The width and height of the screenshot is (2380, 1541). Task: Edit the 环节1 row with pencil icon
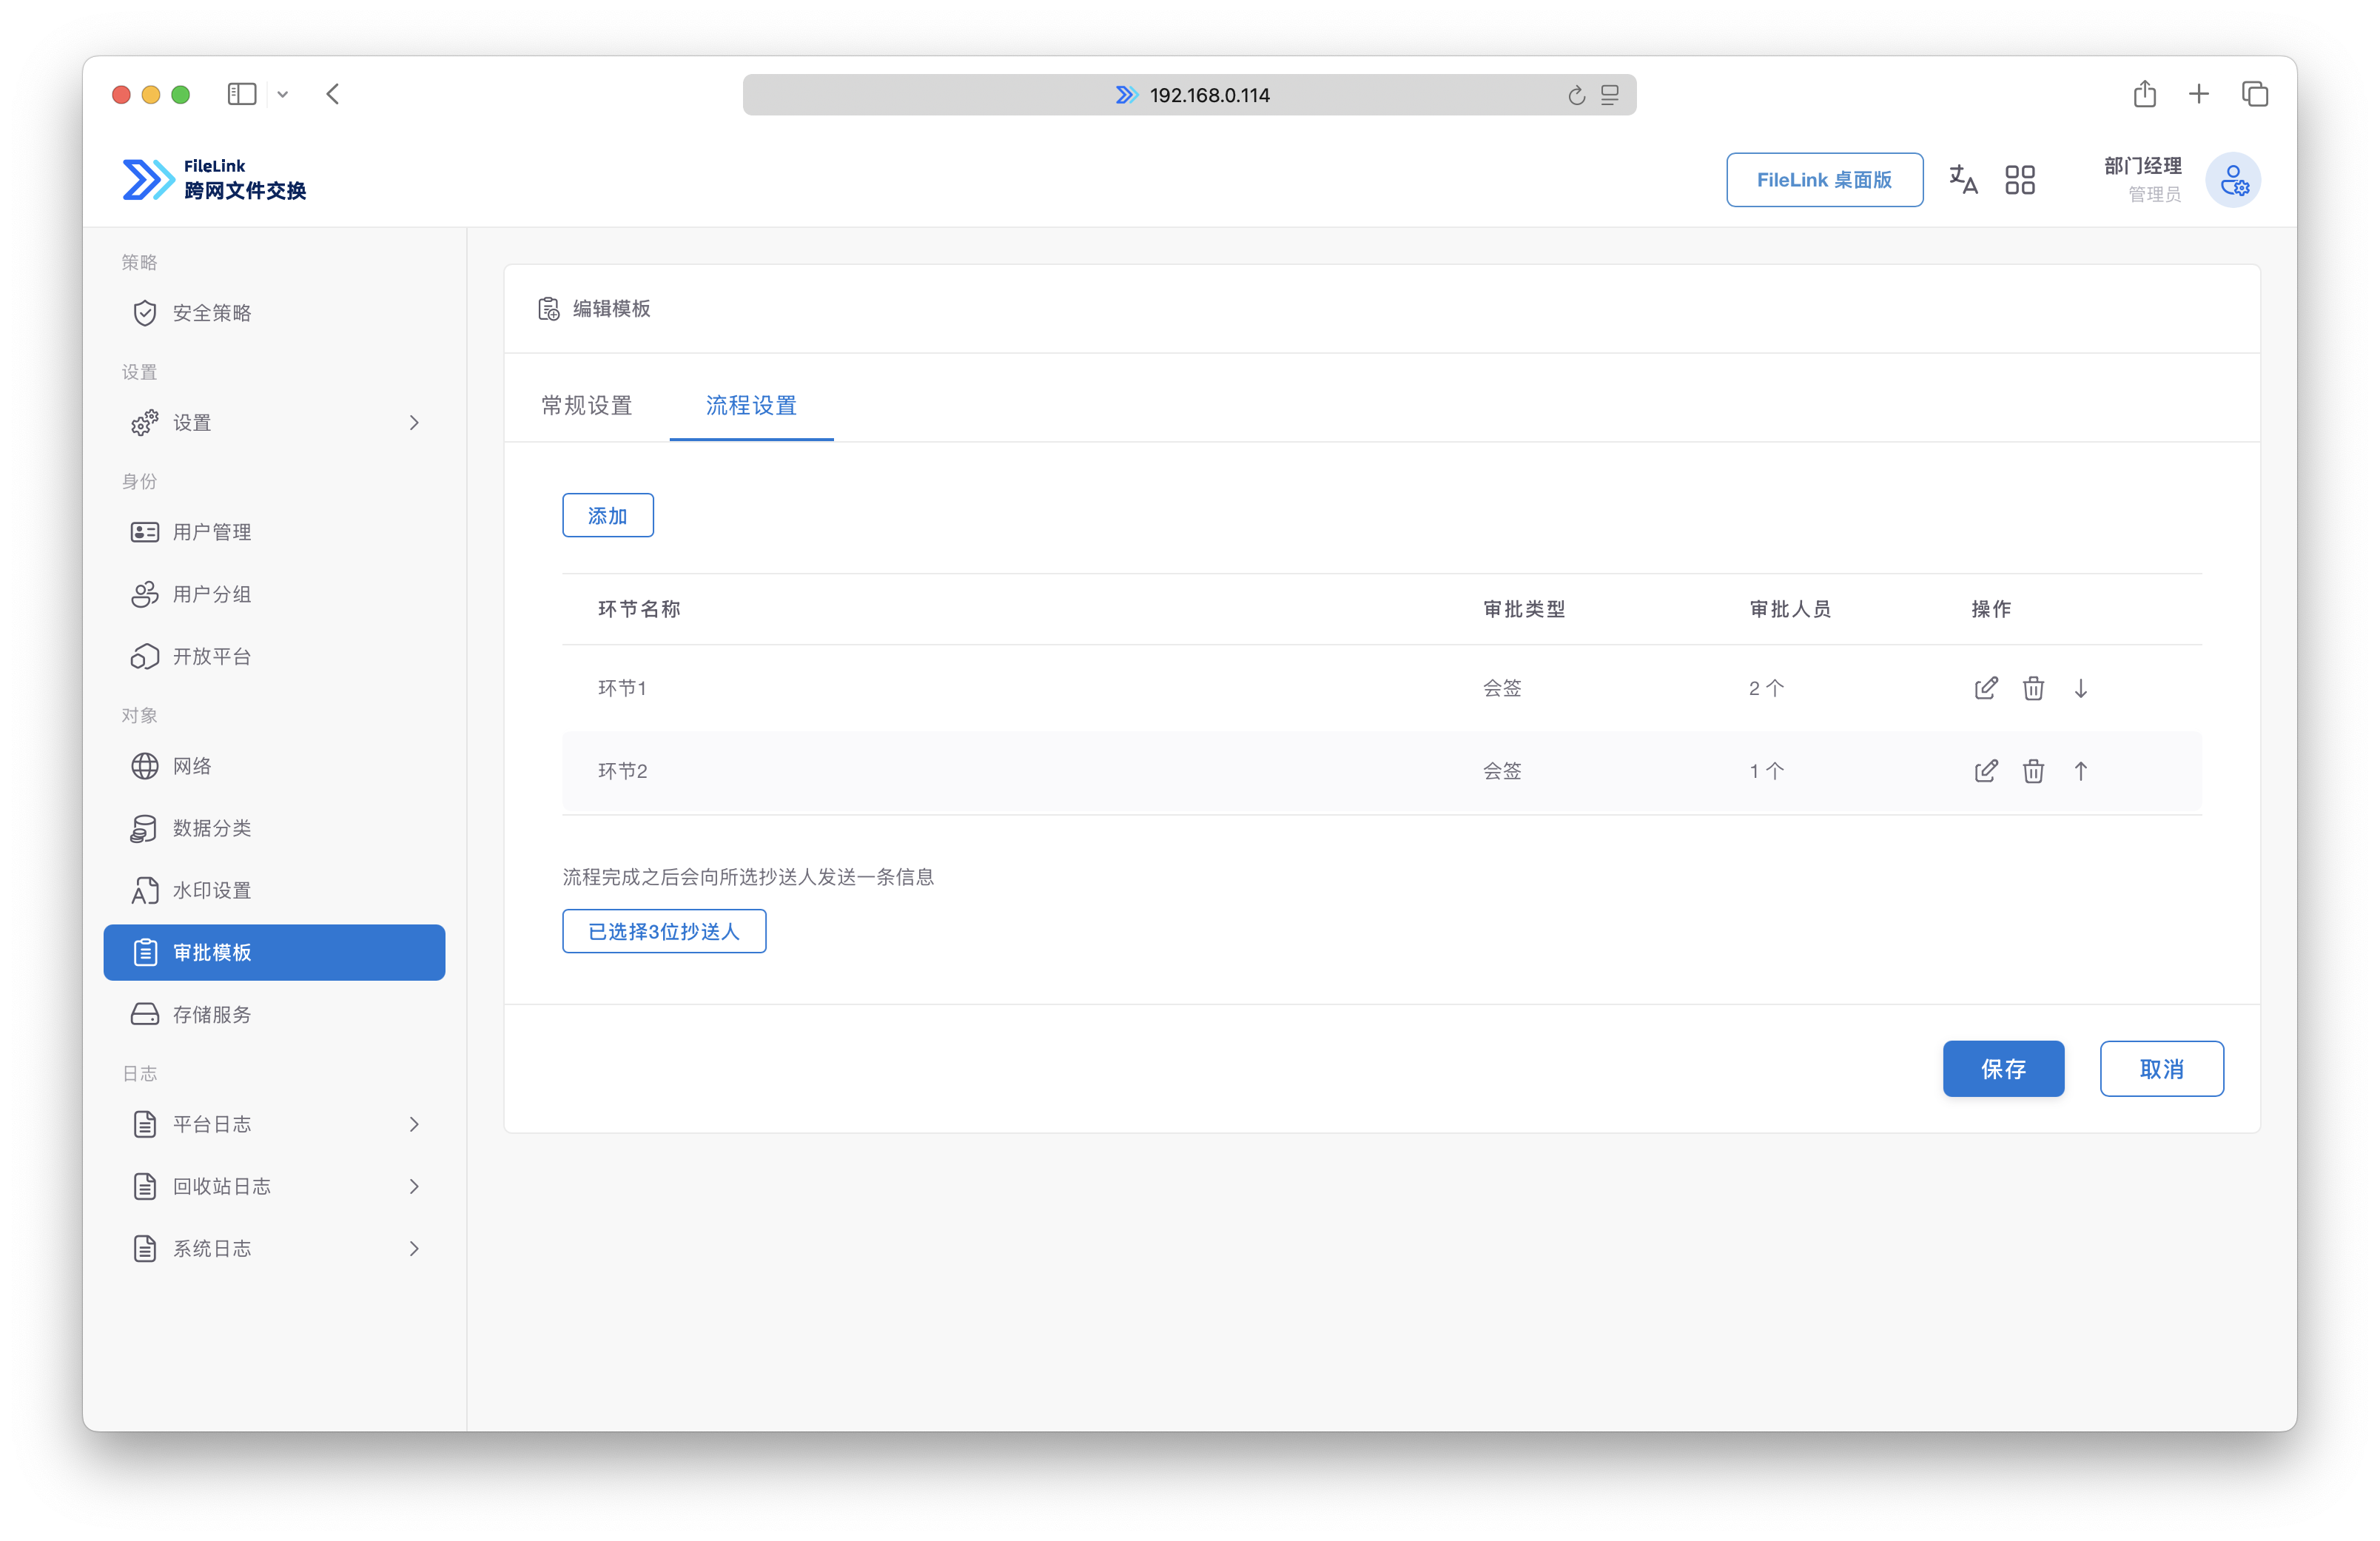(1985, 688)
